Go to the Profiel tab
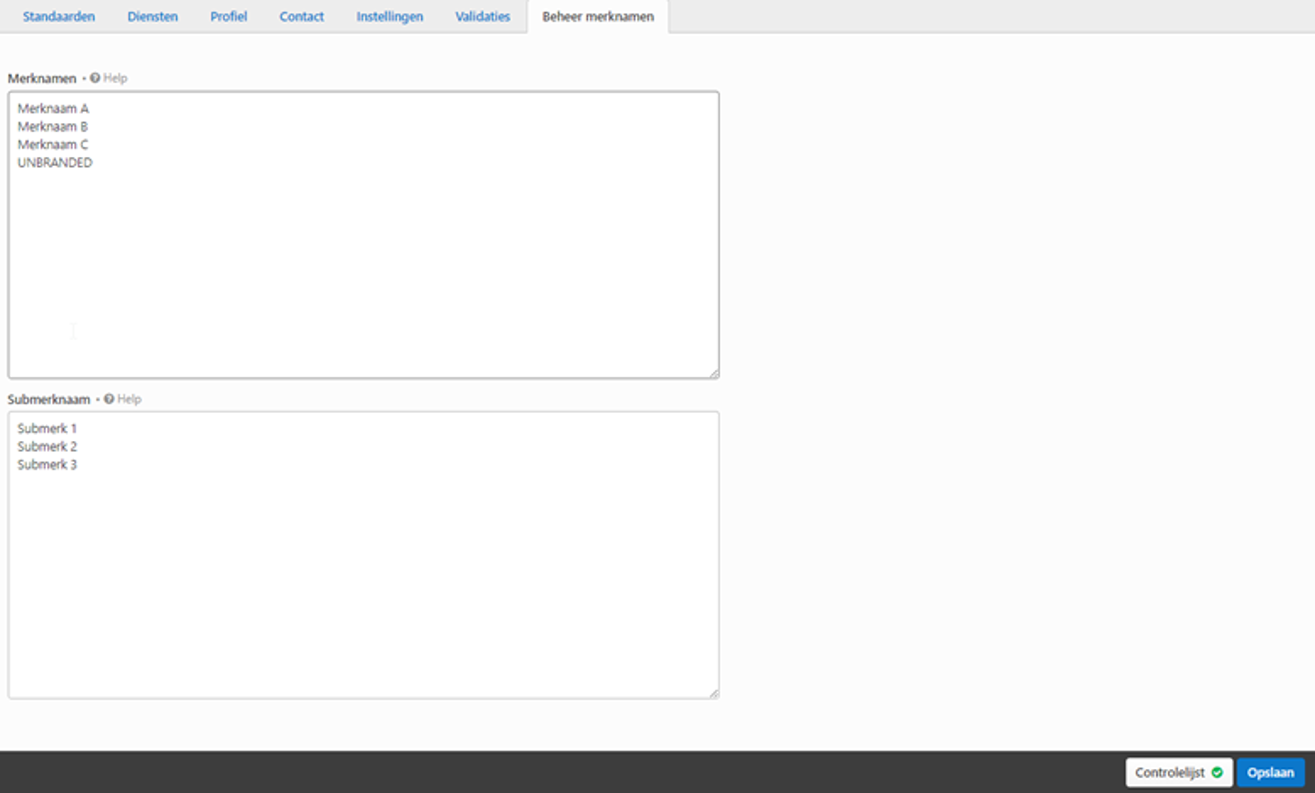1315x793 pixels. coord(228,16)
